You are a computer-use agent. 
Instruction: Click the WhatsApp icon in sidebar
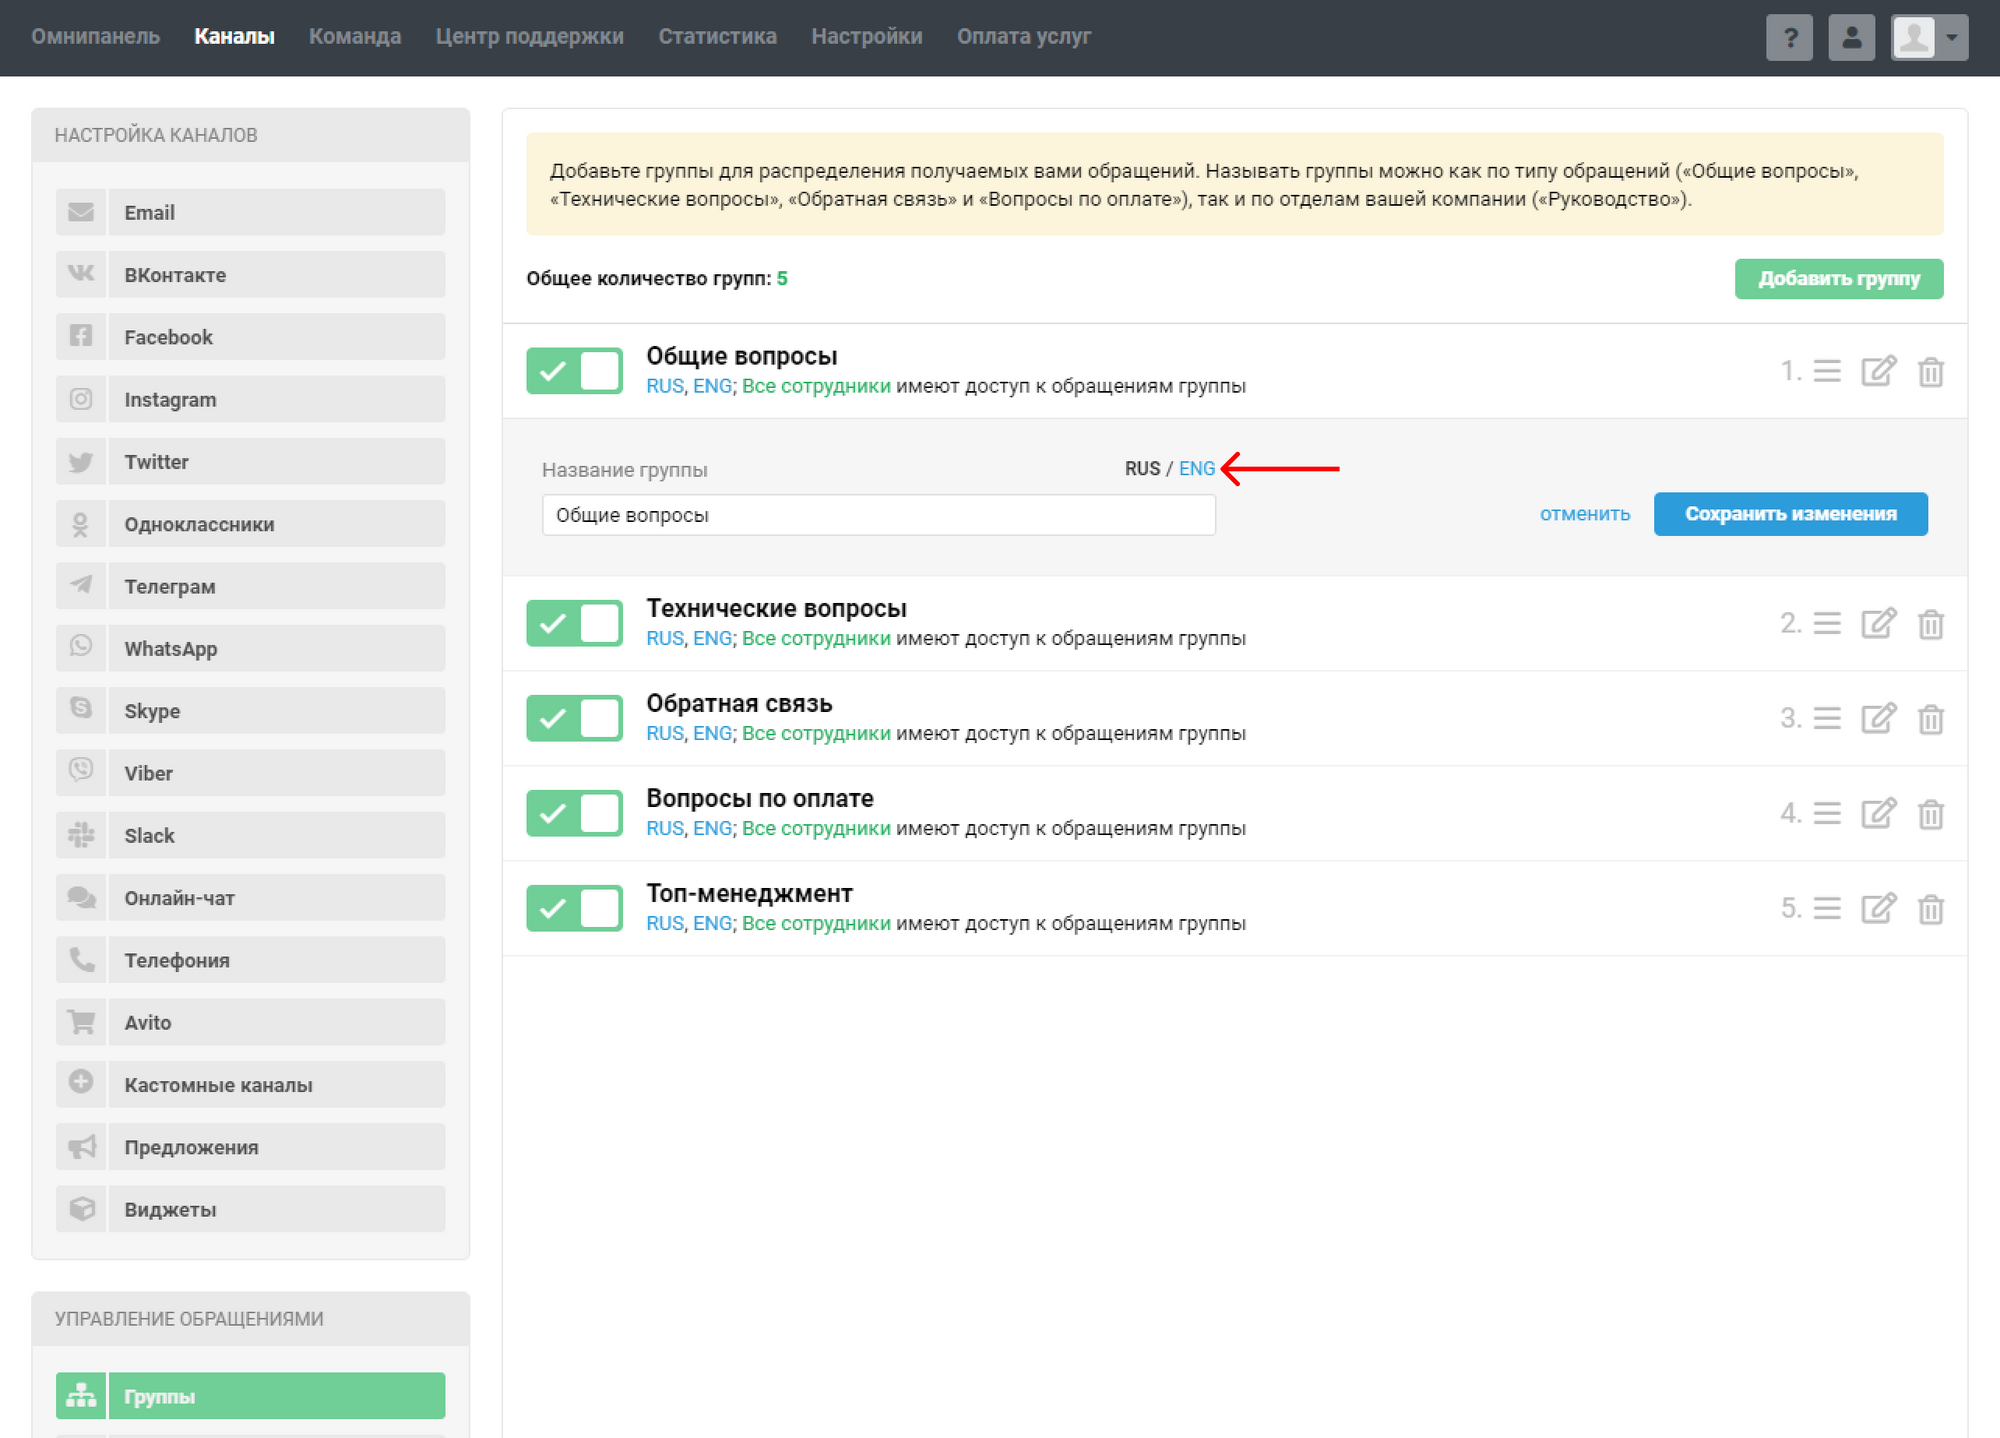pos(81,648)
